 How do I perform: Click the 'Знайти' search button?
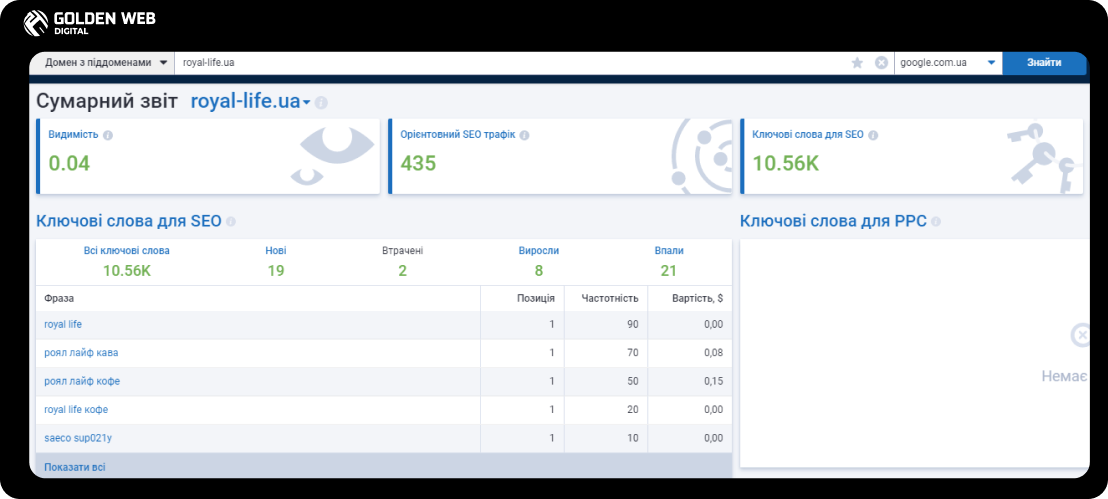tap(1044, 63)
